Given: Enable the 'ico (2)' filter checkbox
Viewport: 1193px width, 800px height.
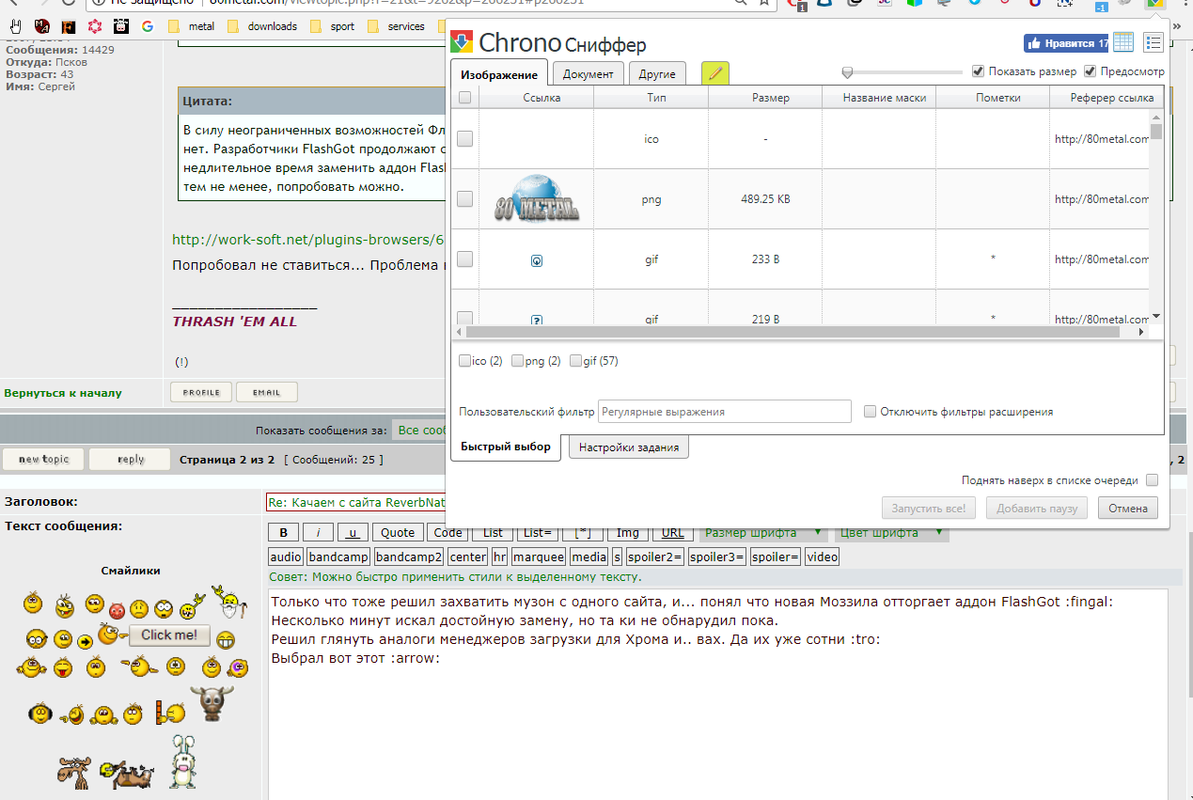Looking at the screenshot, I should pos(465,361).
